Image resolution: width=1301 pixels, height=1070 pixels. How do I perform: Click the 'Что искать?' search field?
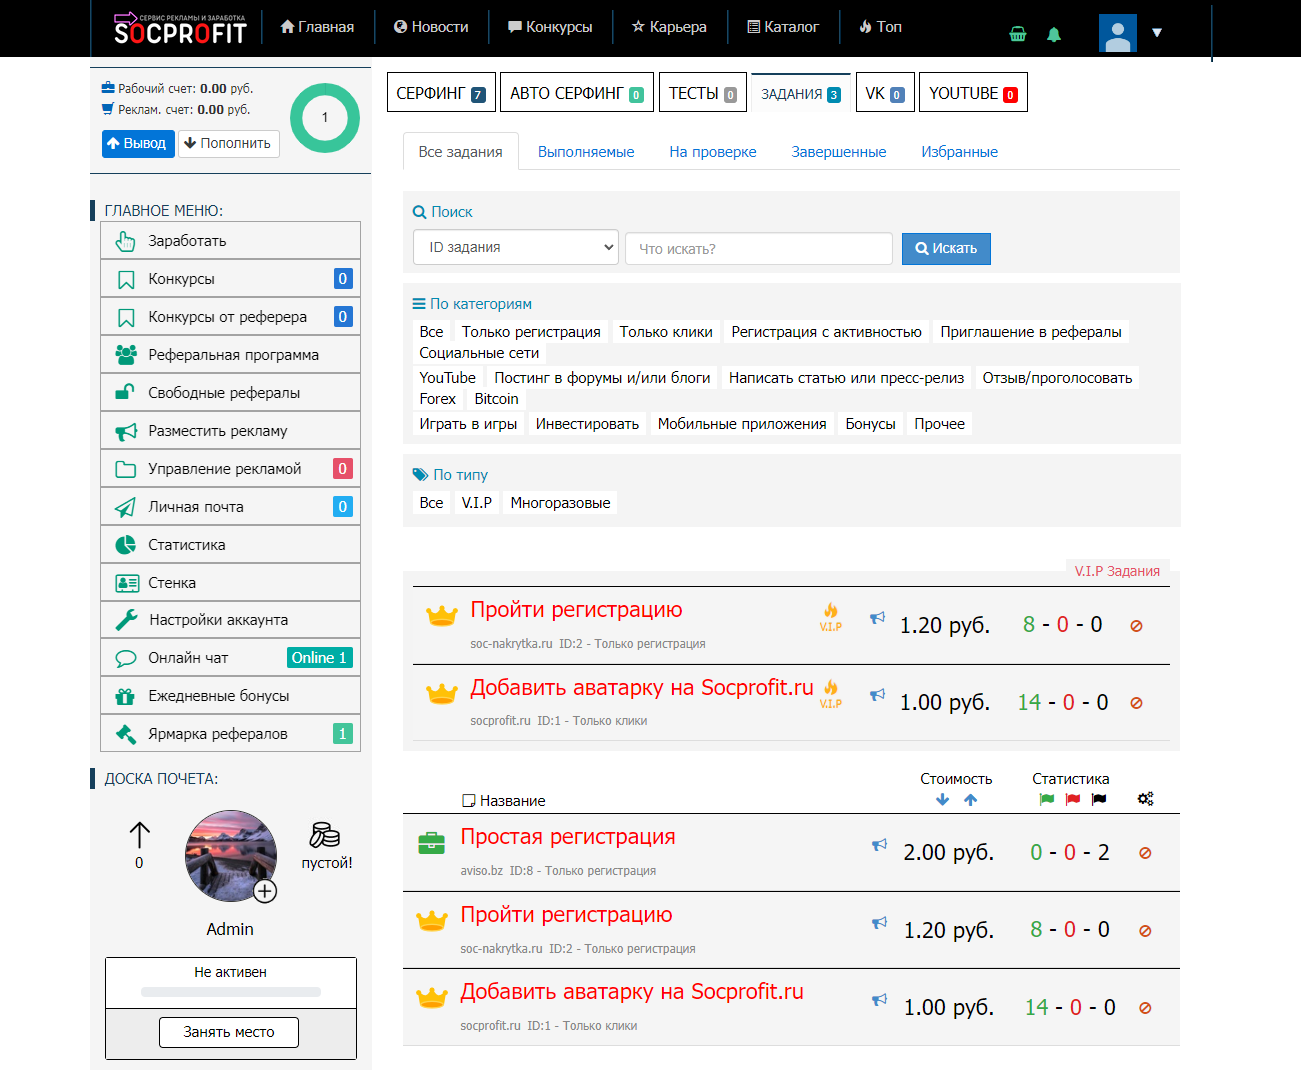coord(759,248)
